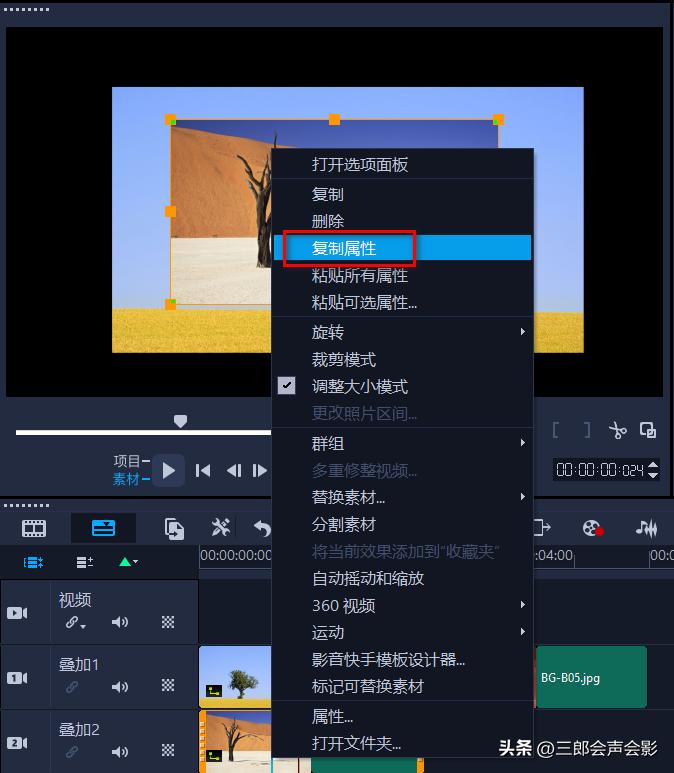Expand the 旋转 submenu
The height and width of the screenshot is (773, 674).
(402, 332)
